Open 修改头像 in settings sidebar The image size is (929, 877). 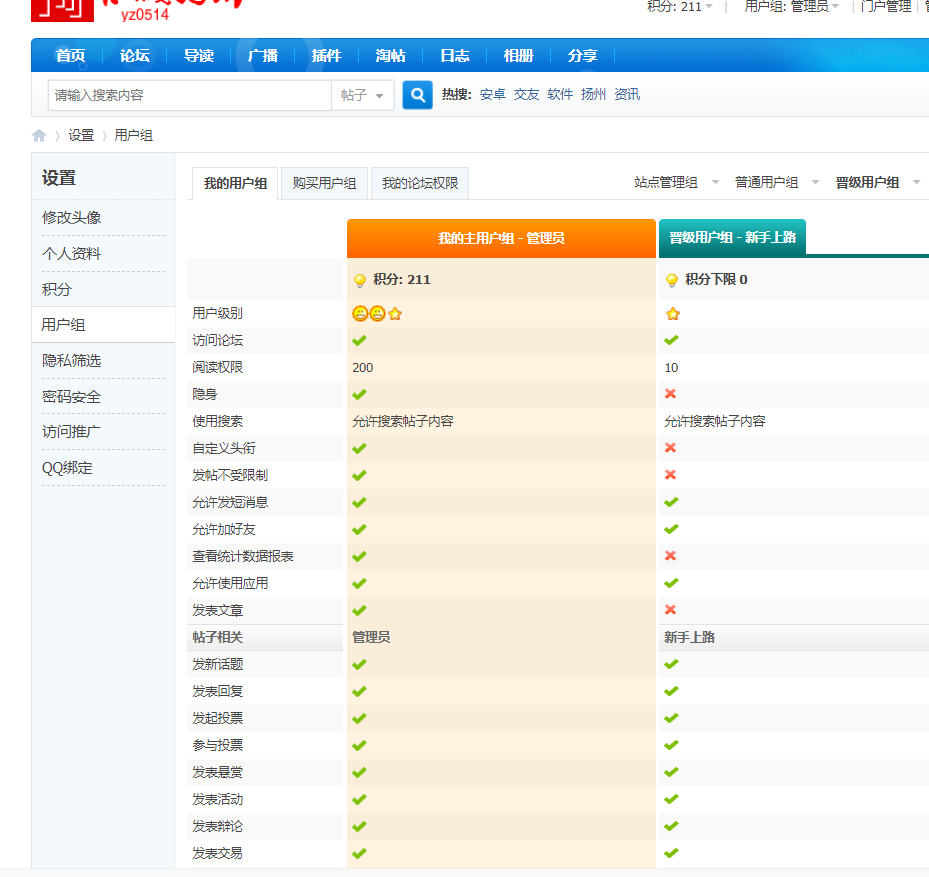tap(72, 217)
